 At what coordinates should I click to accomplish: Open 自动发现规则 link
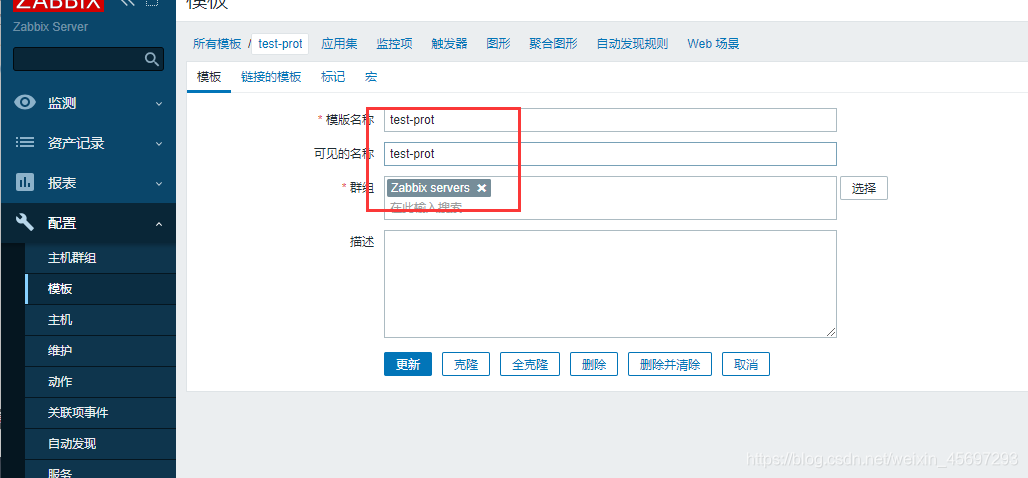click(x=633, y=44)
